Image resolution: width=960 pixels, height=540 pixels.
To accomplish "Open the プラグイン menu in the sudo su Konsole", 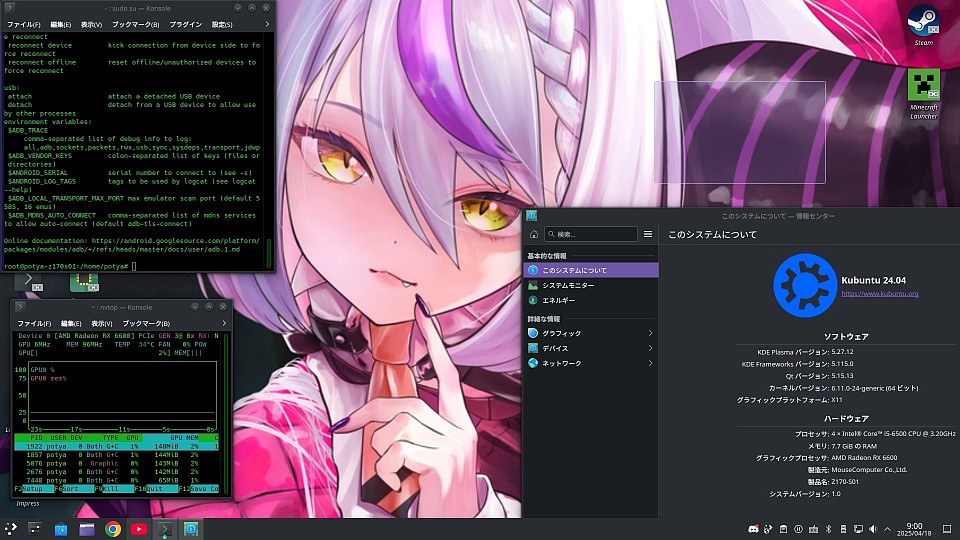I will click(x=186, y=23).
